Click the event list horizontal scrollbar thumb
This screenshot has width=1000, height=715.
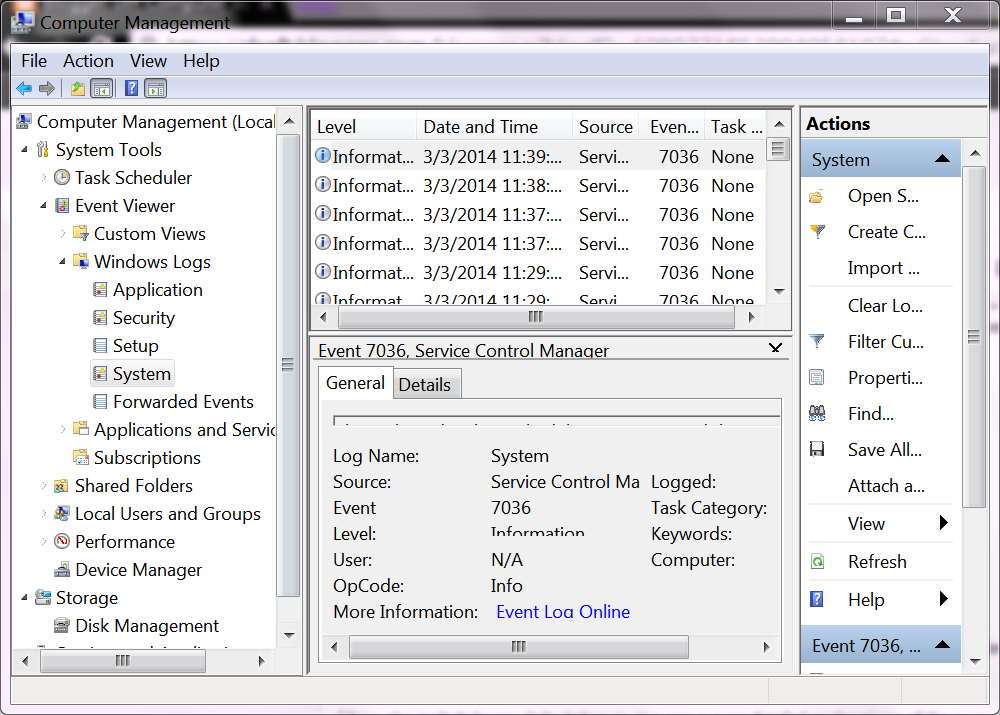pos(536,317)
